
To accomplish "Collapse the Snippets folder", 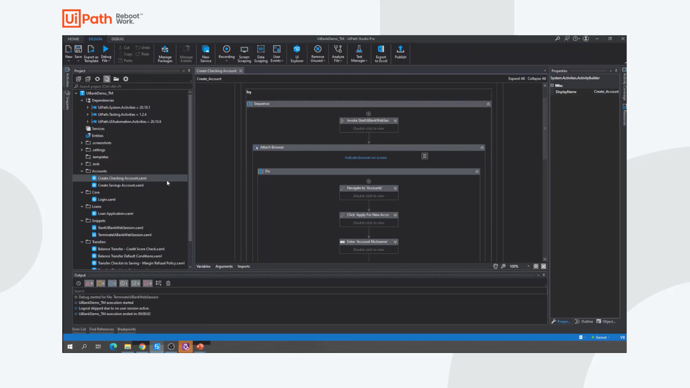I will click(82, 221).
